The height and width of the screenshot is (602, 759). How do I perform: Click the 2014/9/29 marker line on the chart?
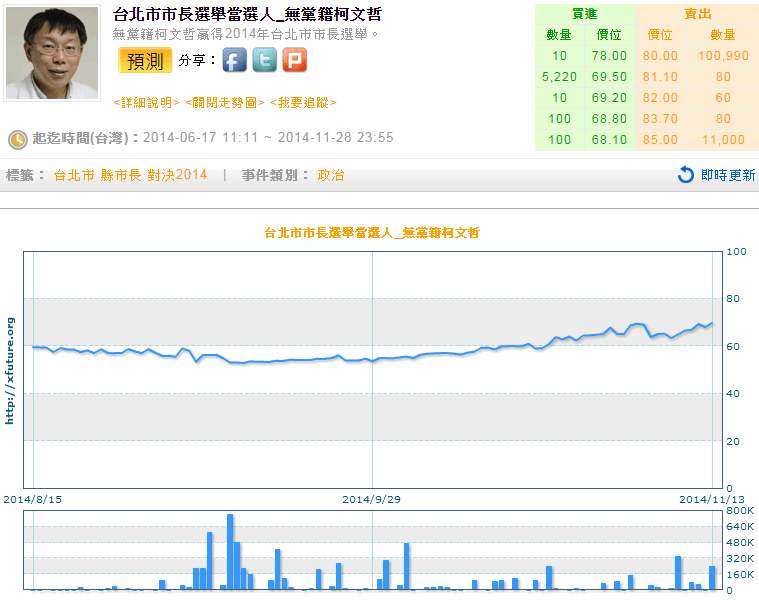(x=372, y=370)
